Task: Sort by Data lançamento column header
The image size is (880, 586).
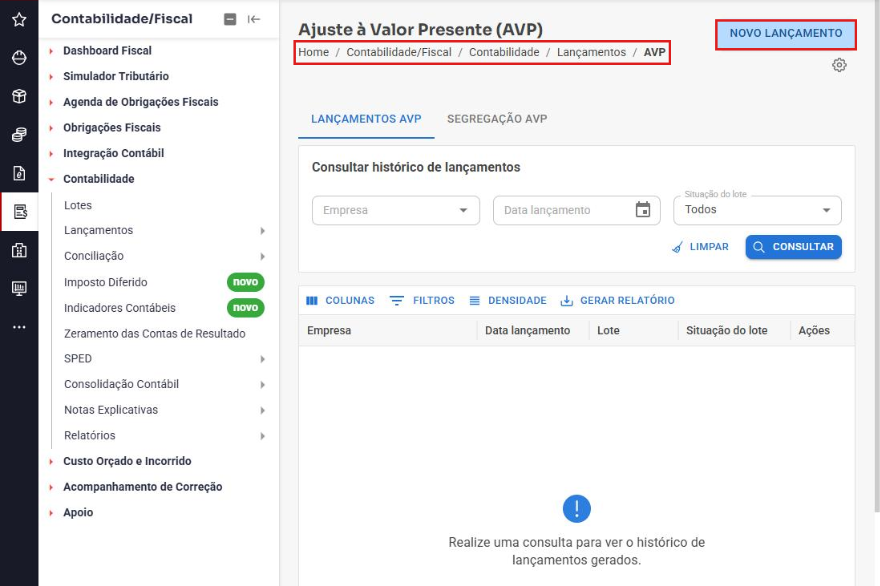Action: [x=533, y=331]
